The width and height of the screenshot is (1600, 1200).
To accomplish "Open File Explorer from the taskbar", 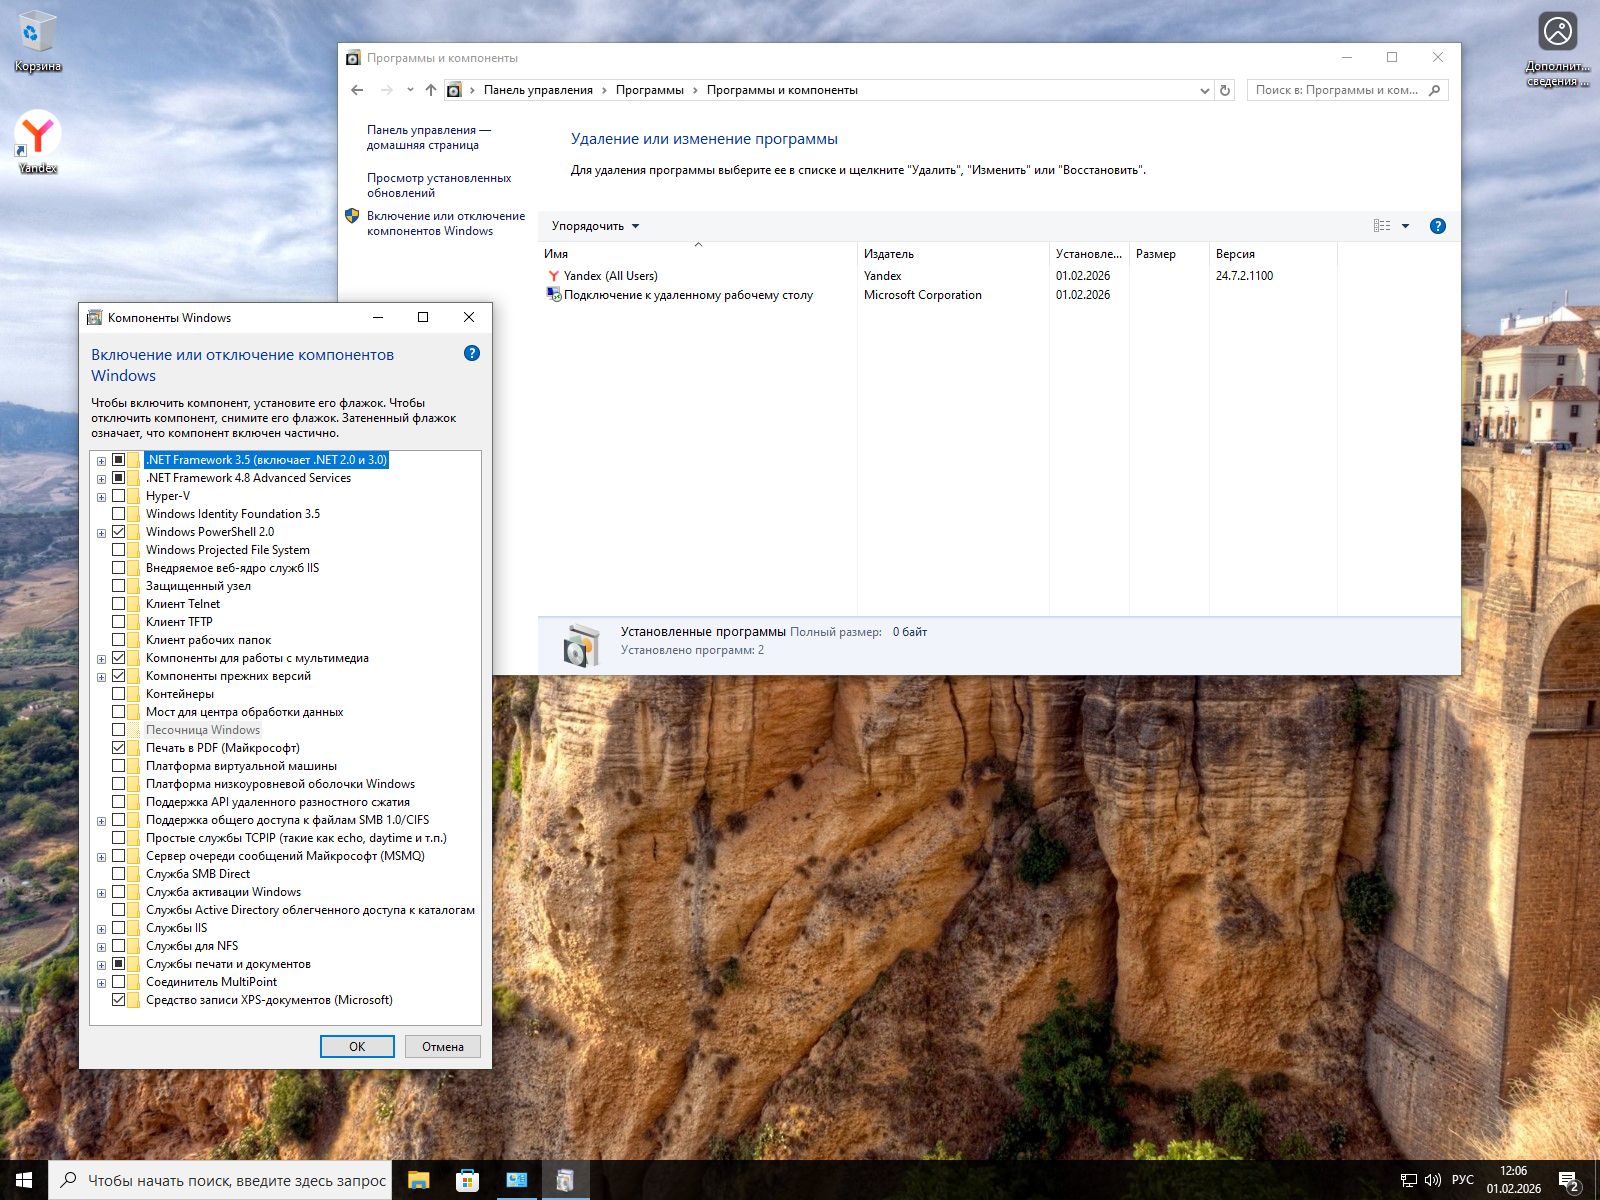I will click(x=418, y=1180).
